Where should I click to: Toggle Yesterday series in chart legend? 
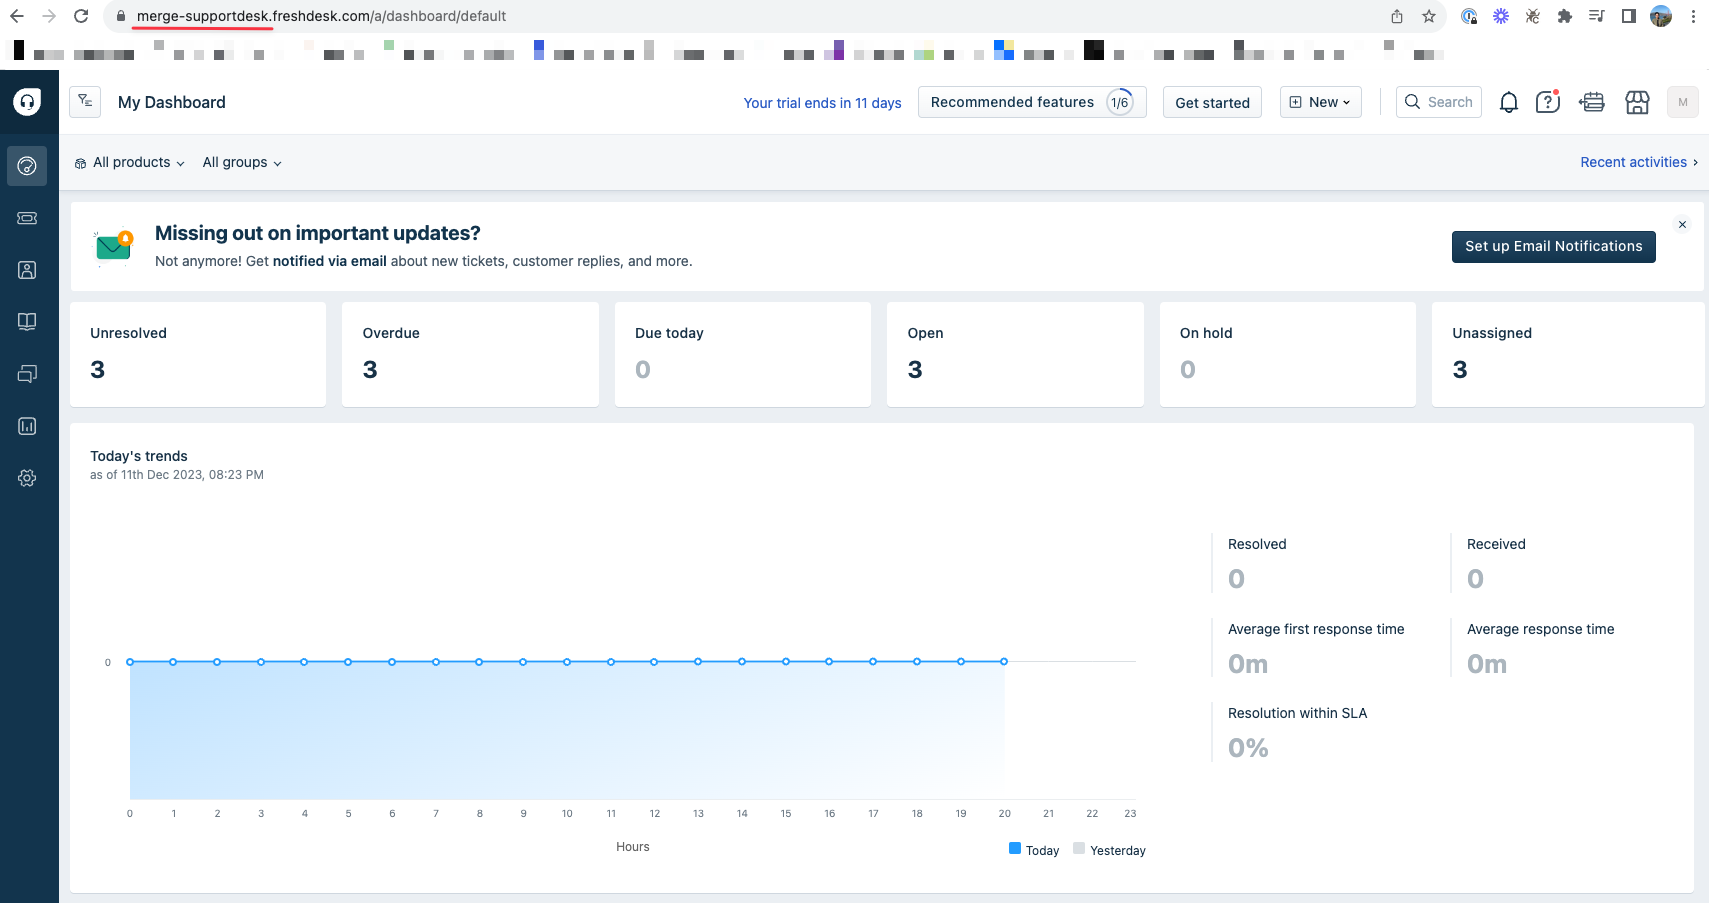tap(1109, 850)
